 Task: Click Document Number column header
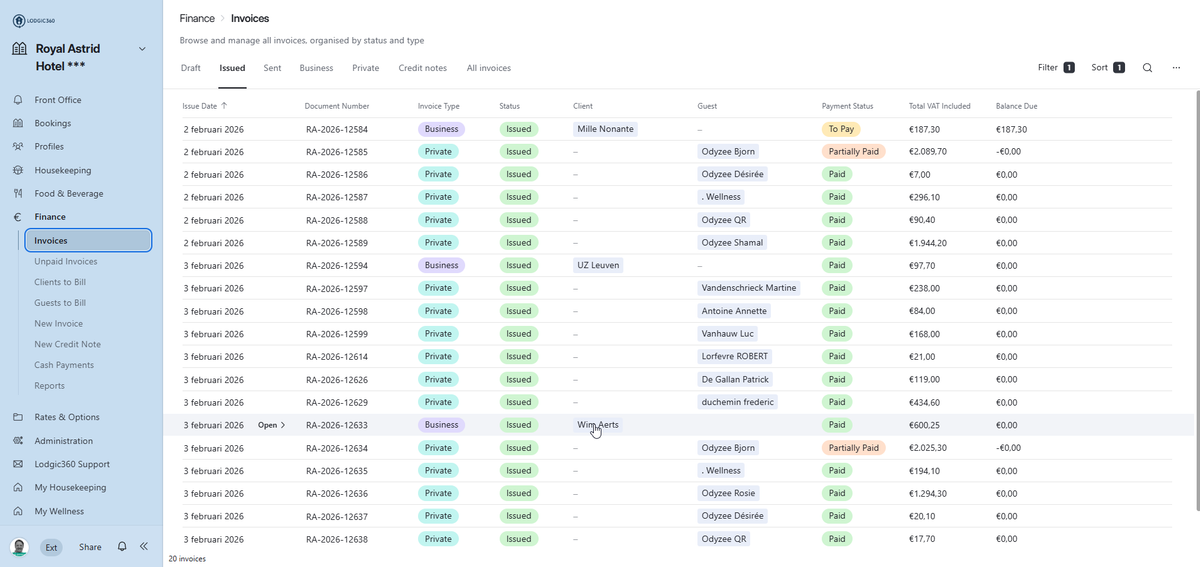pos(337,105)
